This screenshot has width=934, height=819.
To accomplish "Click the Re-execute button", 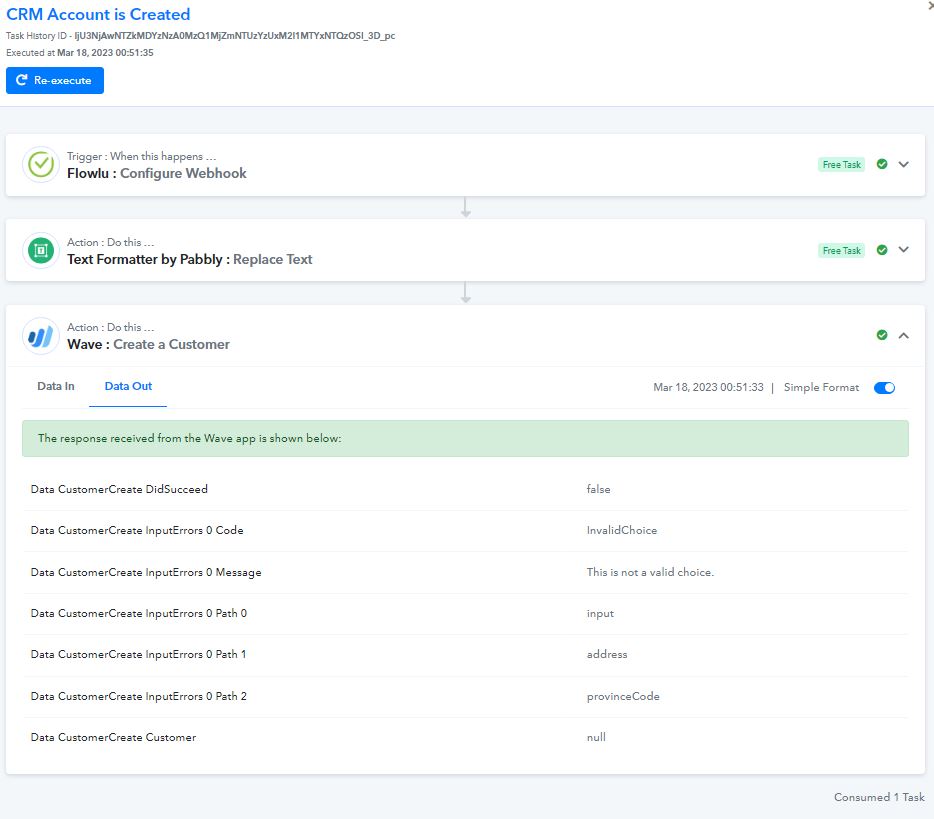I will click(x=55, y=80).
